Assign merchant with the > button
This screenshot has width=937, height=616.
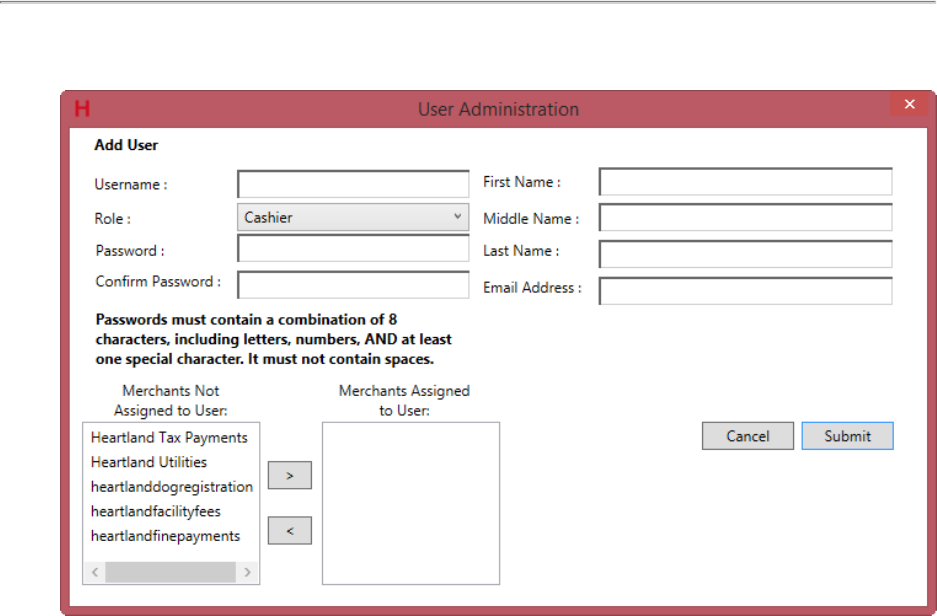(290, 475)
